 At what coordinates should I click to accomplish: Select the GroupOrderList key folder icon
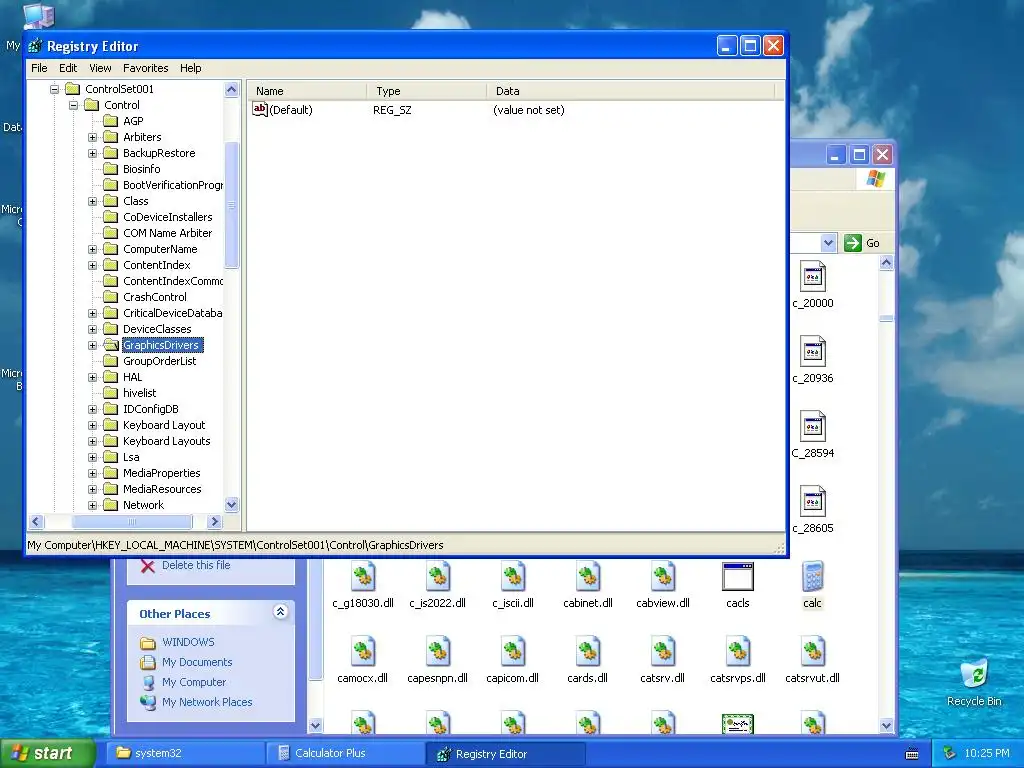[111, 361]
